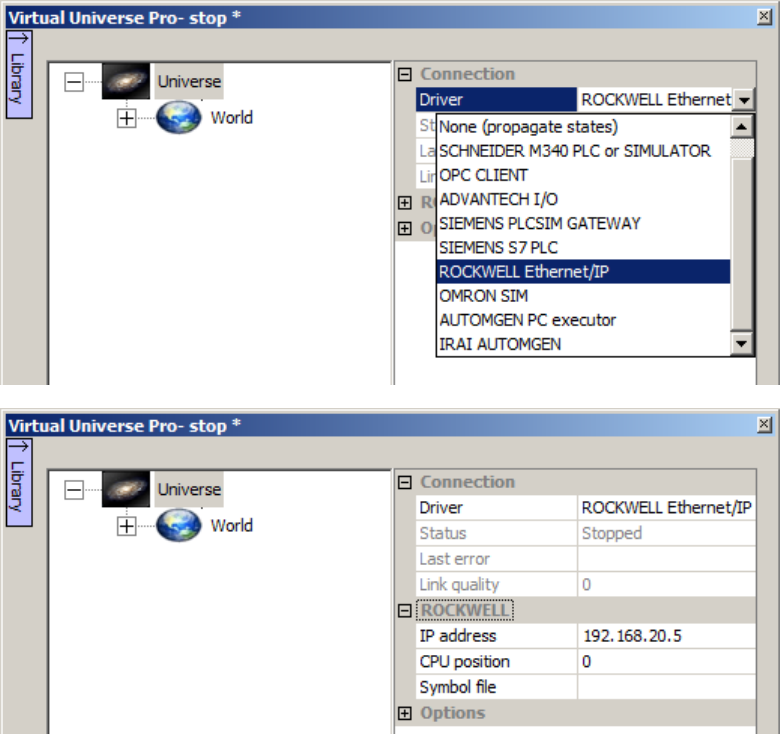Choose OMRON SIM driver

[583, 296]
